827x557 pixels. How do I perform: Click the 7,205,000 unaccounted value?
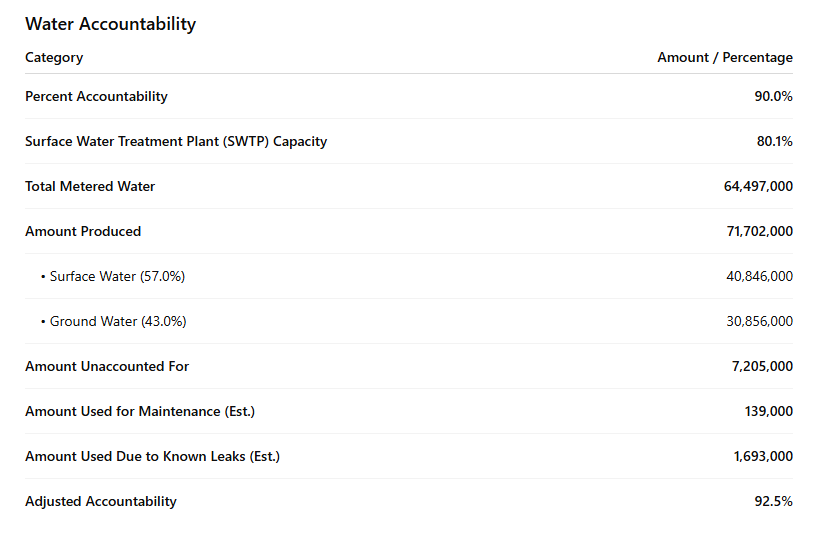click(762, 367)
